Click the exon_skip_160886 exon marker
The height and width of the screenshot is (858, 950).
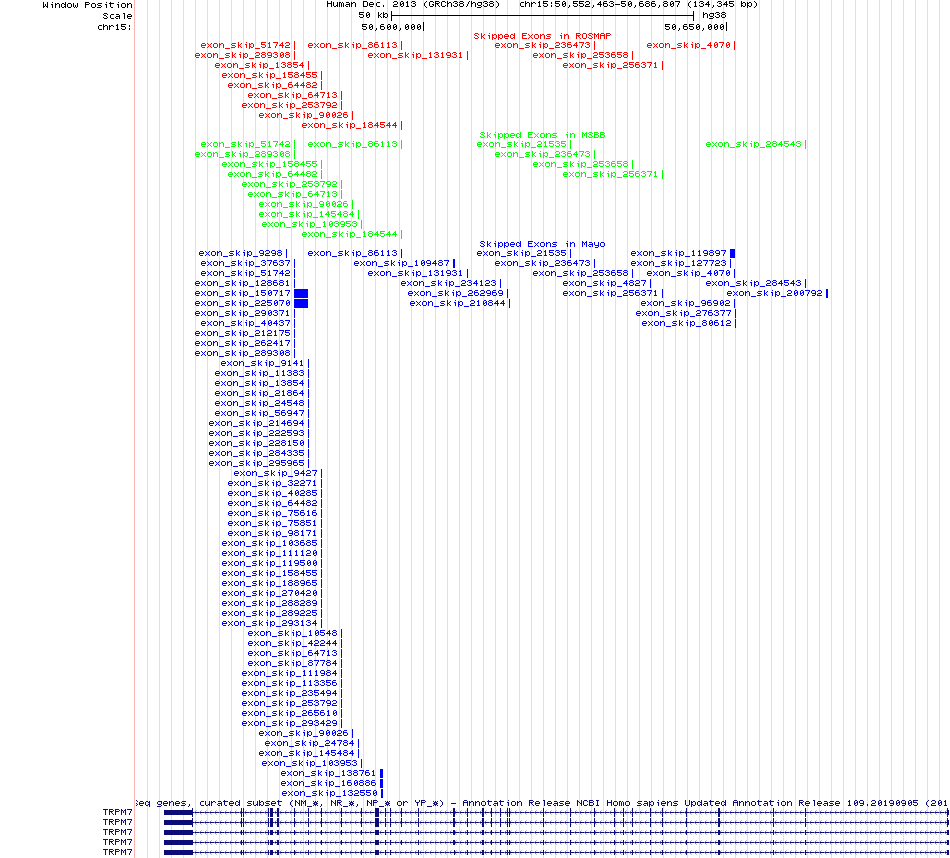381,783
